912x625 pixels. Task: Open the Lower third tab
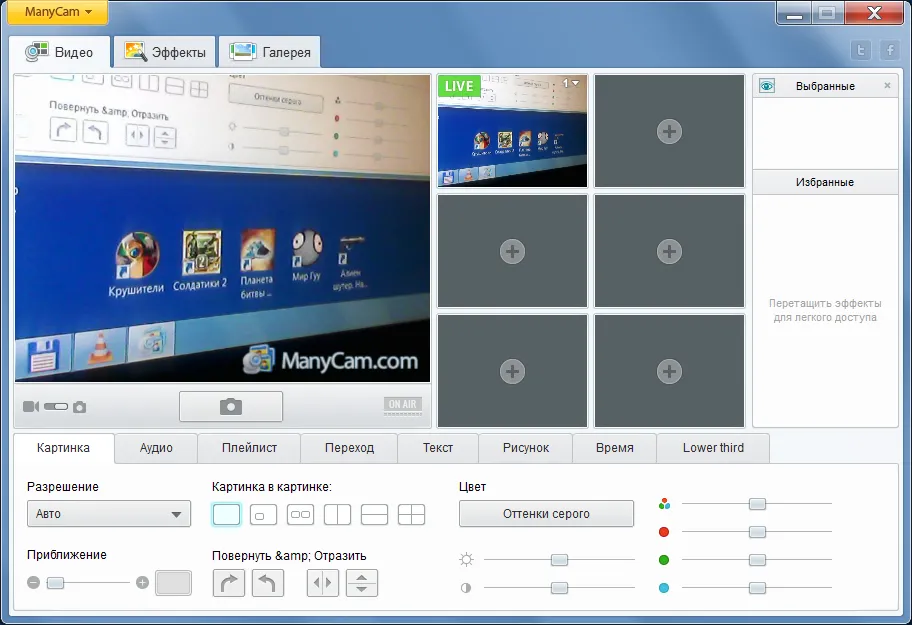[x=713, y=448]
